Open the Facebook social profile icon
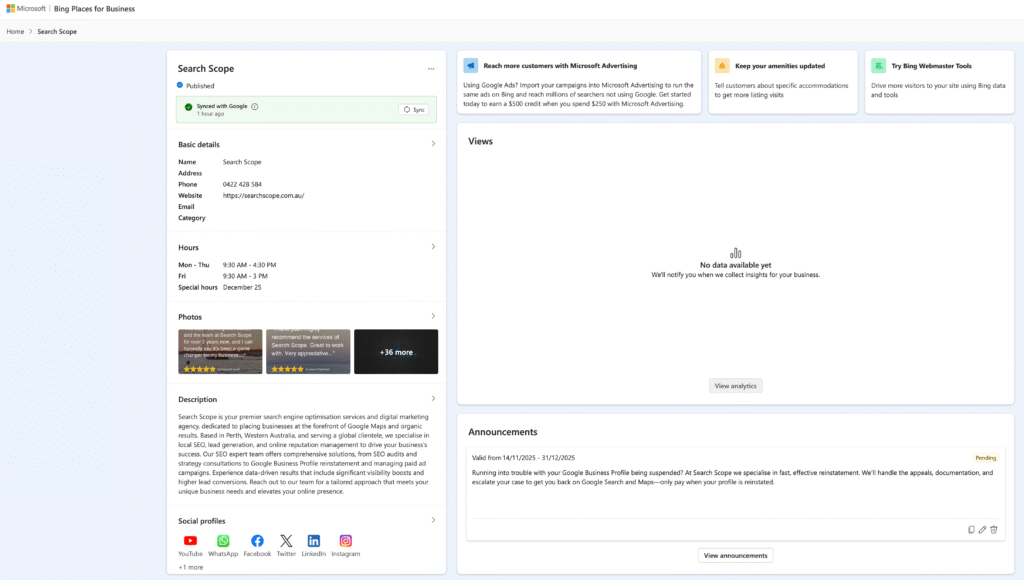The width and height of the screenshot is (1024, 580). [255, 540]
